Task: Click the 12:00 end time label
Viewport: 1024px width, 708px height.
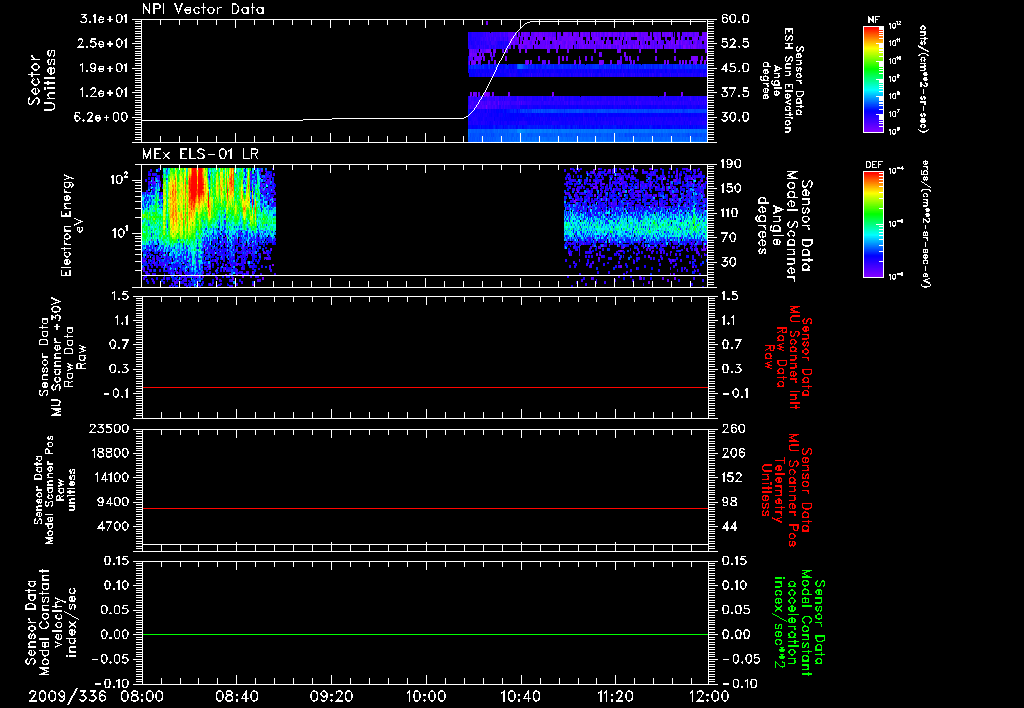Action: pos(709,696)
